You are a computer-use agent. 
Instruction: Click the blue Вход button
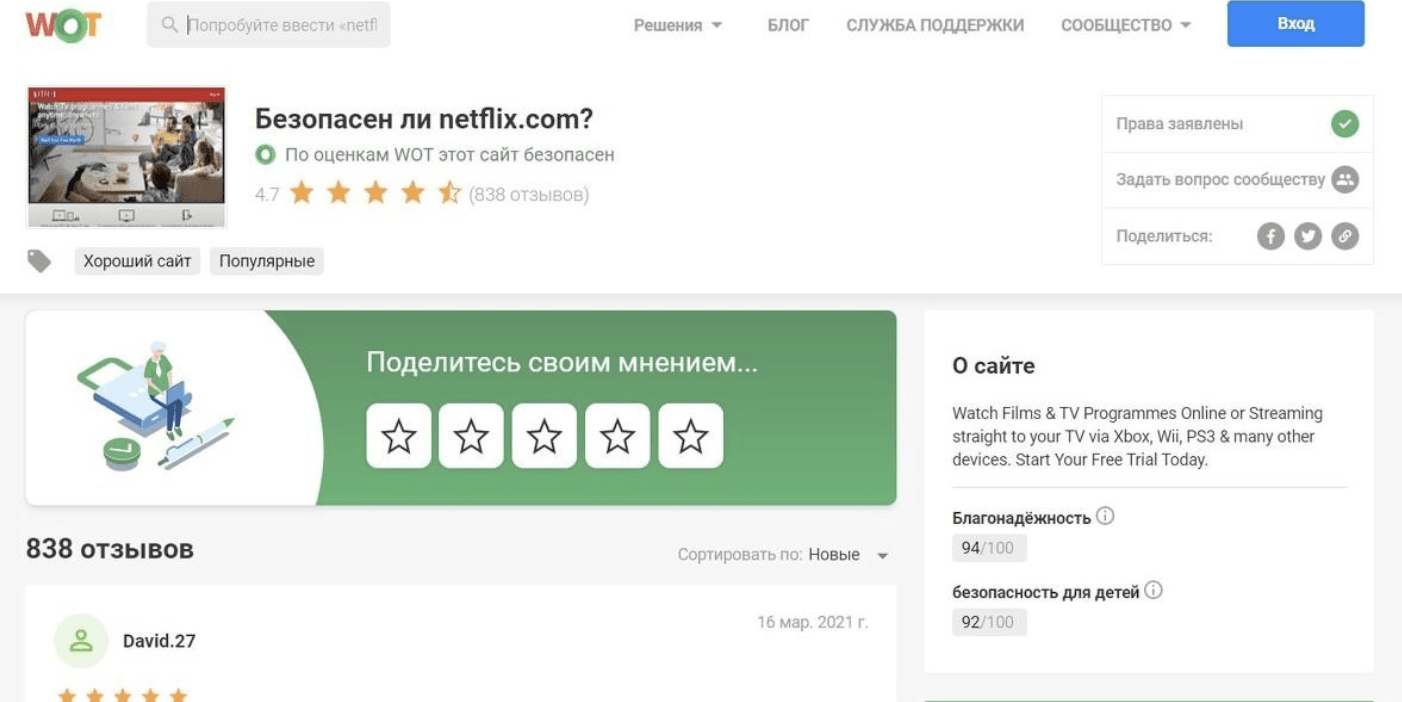1296,24
